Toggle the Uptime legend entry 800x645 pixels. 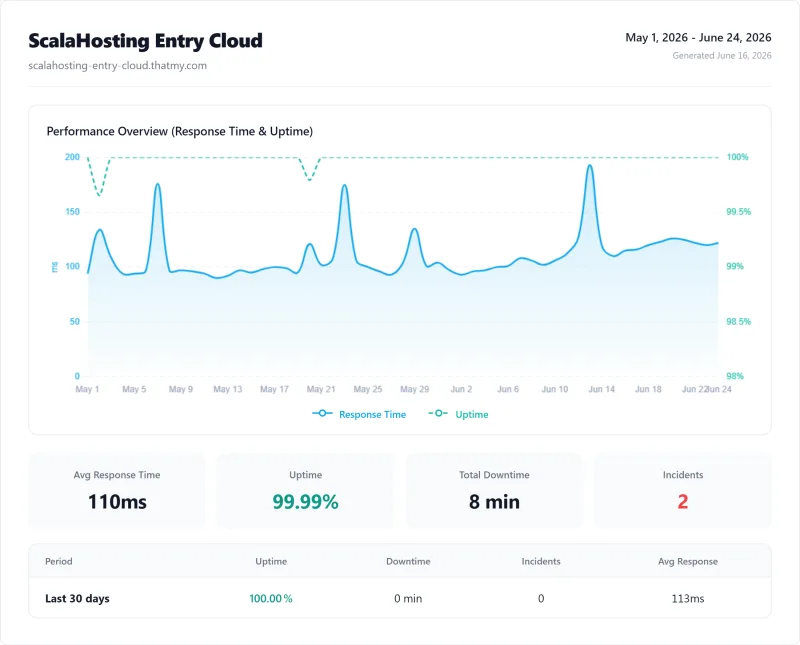pos(458,414)
